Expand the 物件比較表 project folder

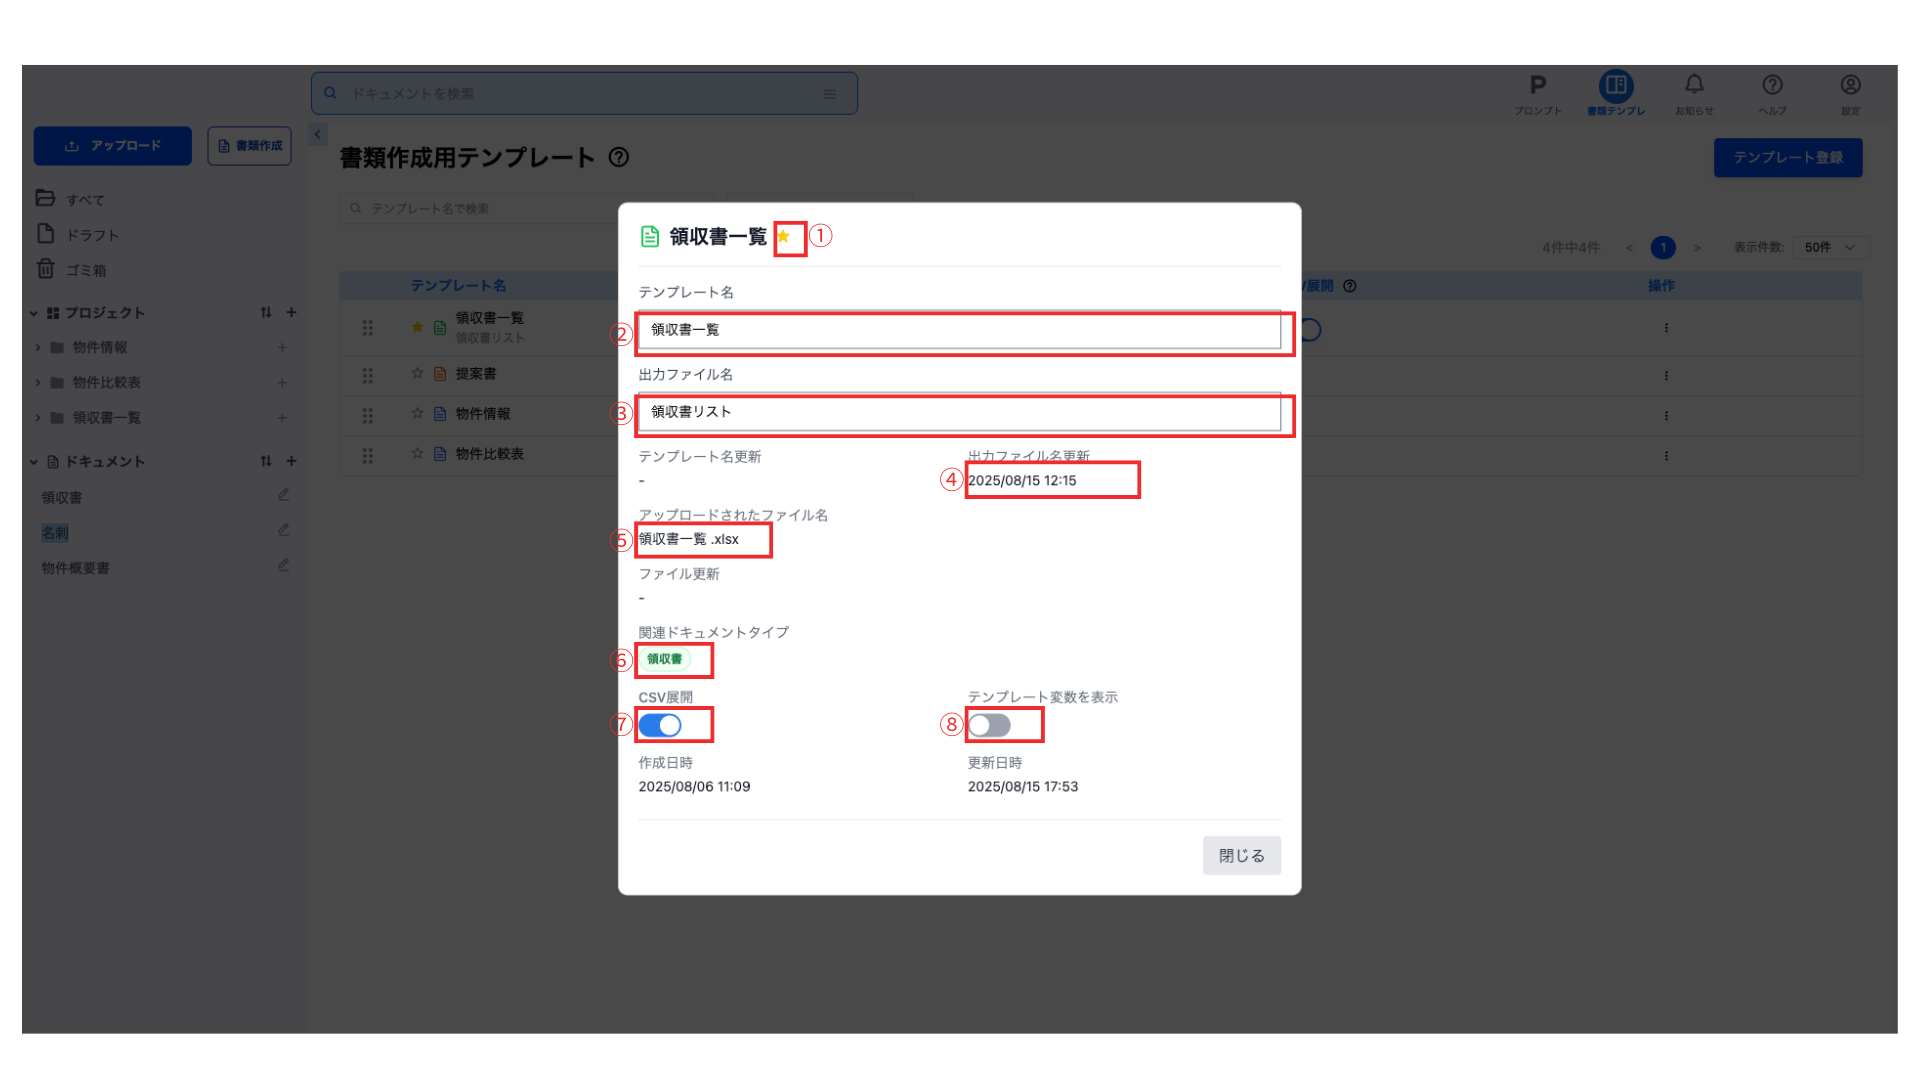(x=38, y=383)
